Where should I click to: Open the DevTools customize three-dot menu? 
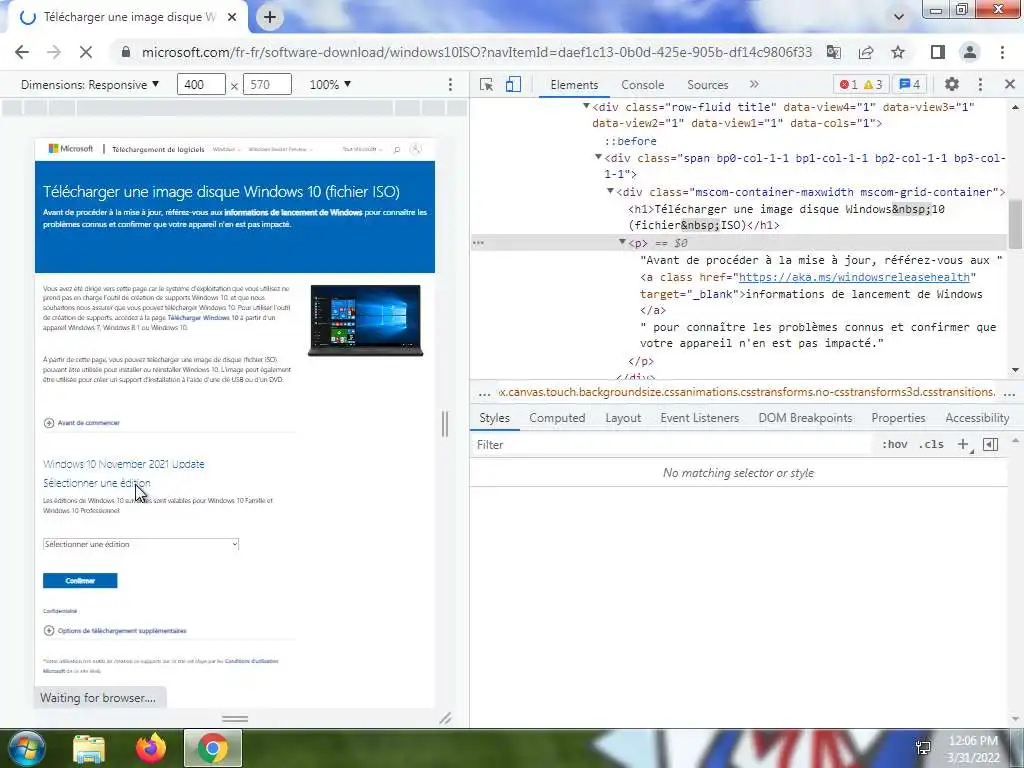[x=980, y=84]
